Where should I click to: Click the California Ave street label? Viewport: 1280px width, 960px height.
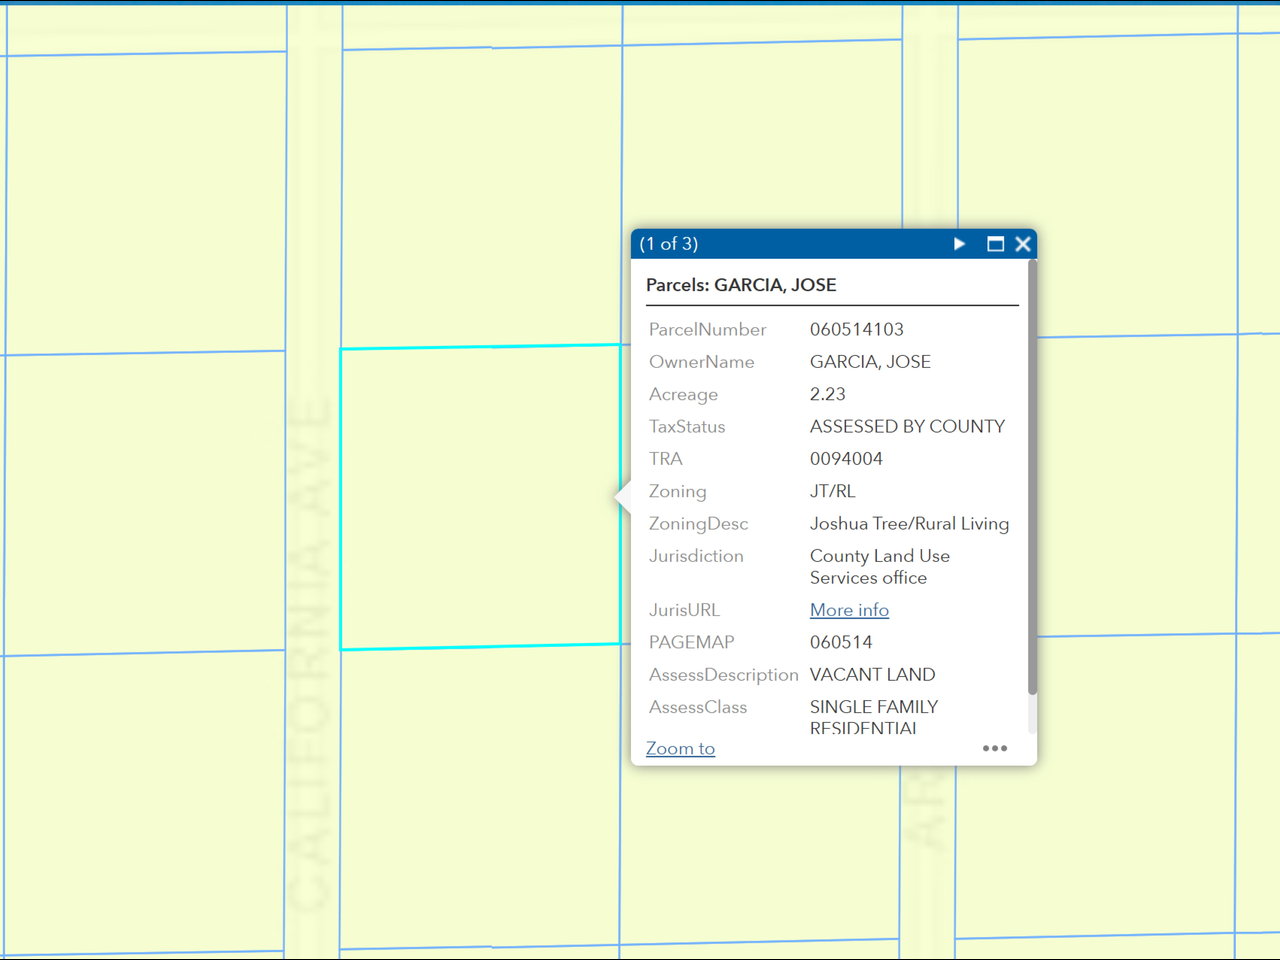pyautogui.click(x=309, y=650)
